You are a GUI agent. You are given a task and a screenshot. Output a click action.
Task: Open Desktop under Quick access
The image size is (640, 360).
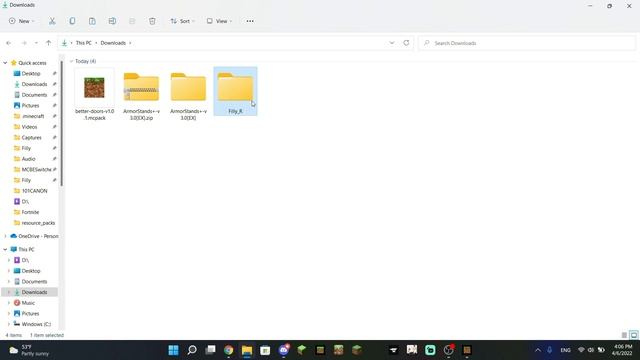coord(31,73)
